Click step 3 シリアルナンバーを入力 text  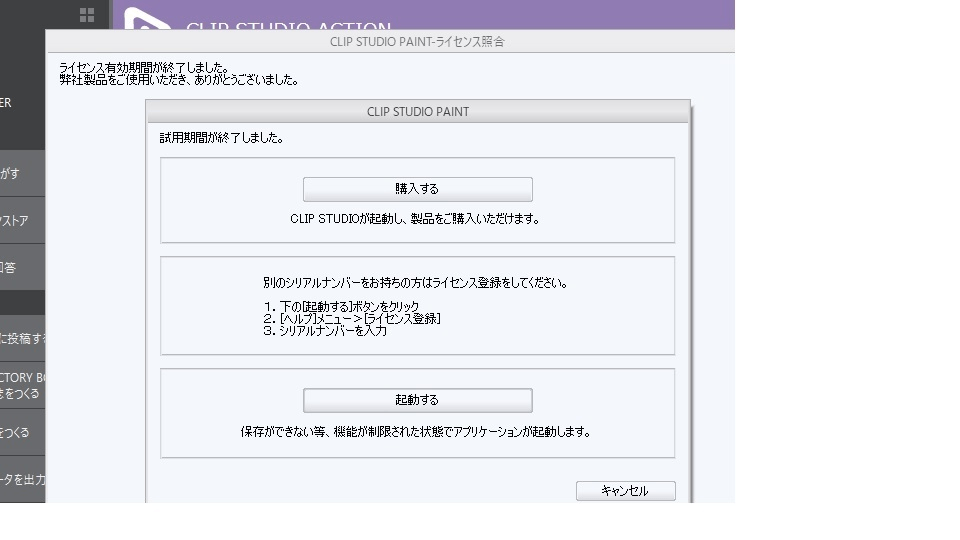325,331
